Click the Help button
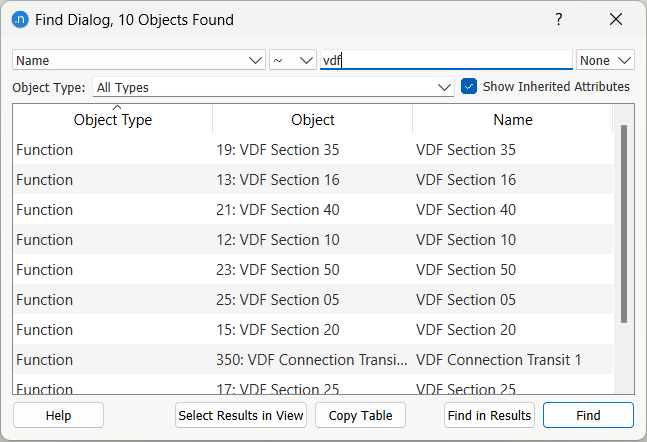 click(58, 415)
